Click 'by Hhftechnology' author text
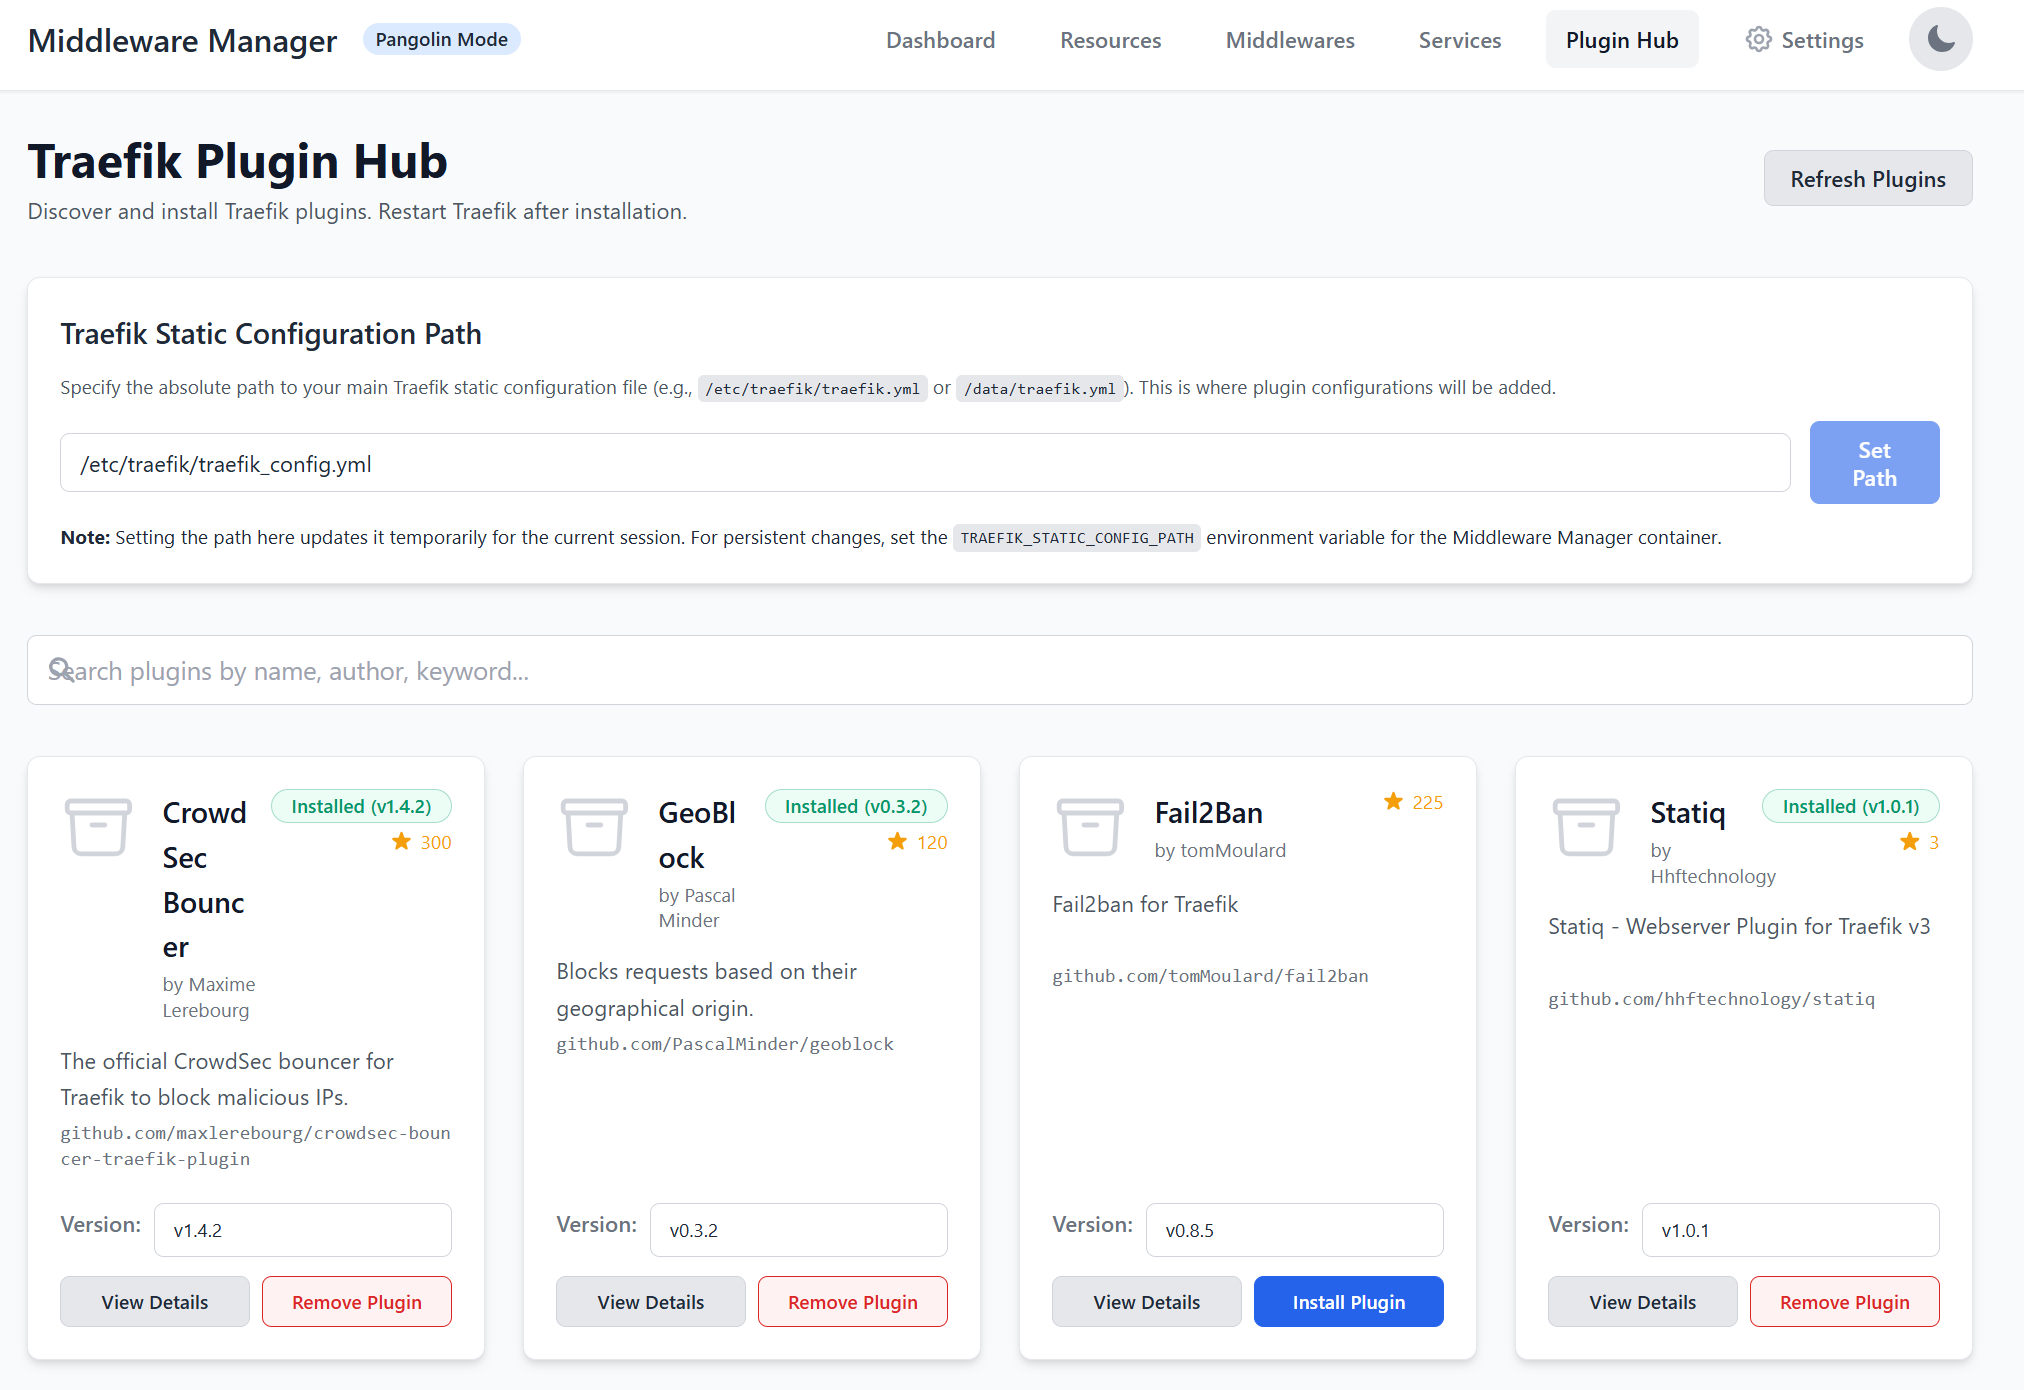Screen dimensions: 2024x1390 1713,863
